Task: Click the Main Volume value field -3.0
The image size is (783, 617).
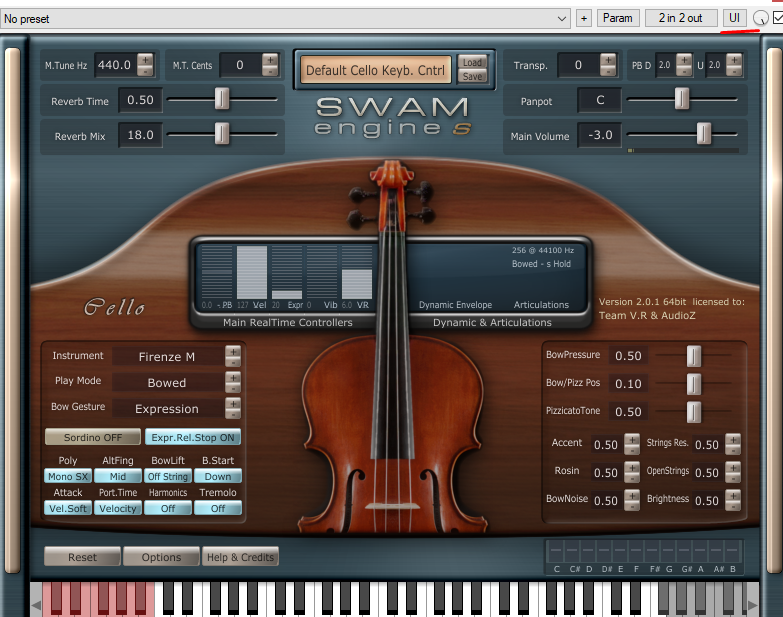Action: [x=600, y=135]
